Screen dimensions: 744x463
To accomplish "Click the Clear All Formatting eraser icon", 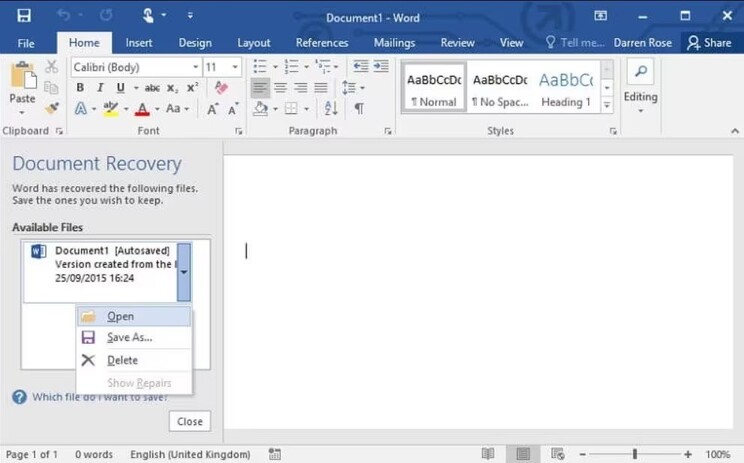I will (221, 88).
